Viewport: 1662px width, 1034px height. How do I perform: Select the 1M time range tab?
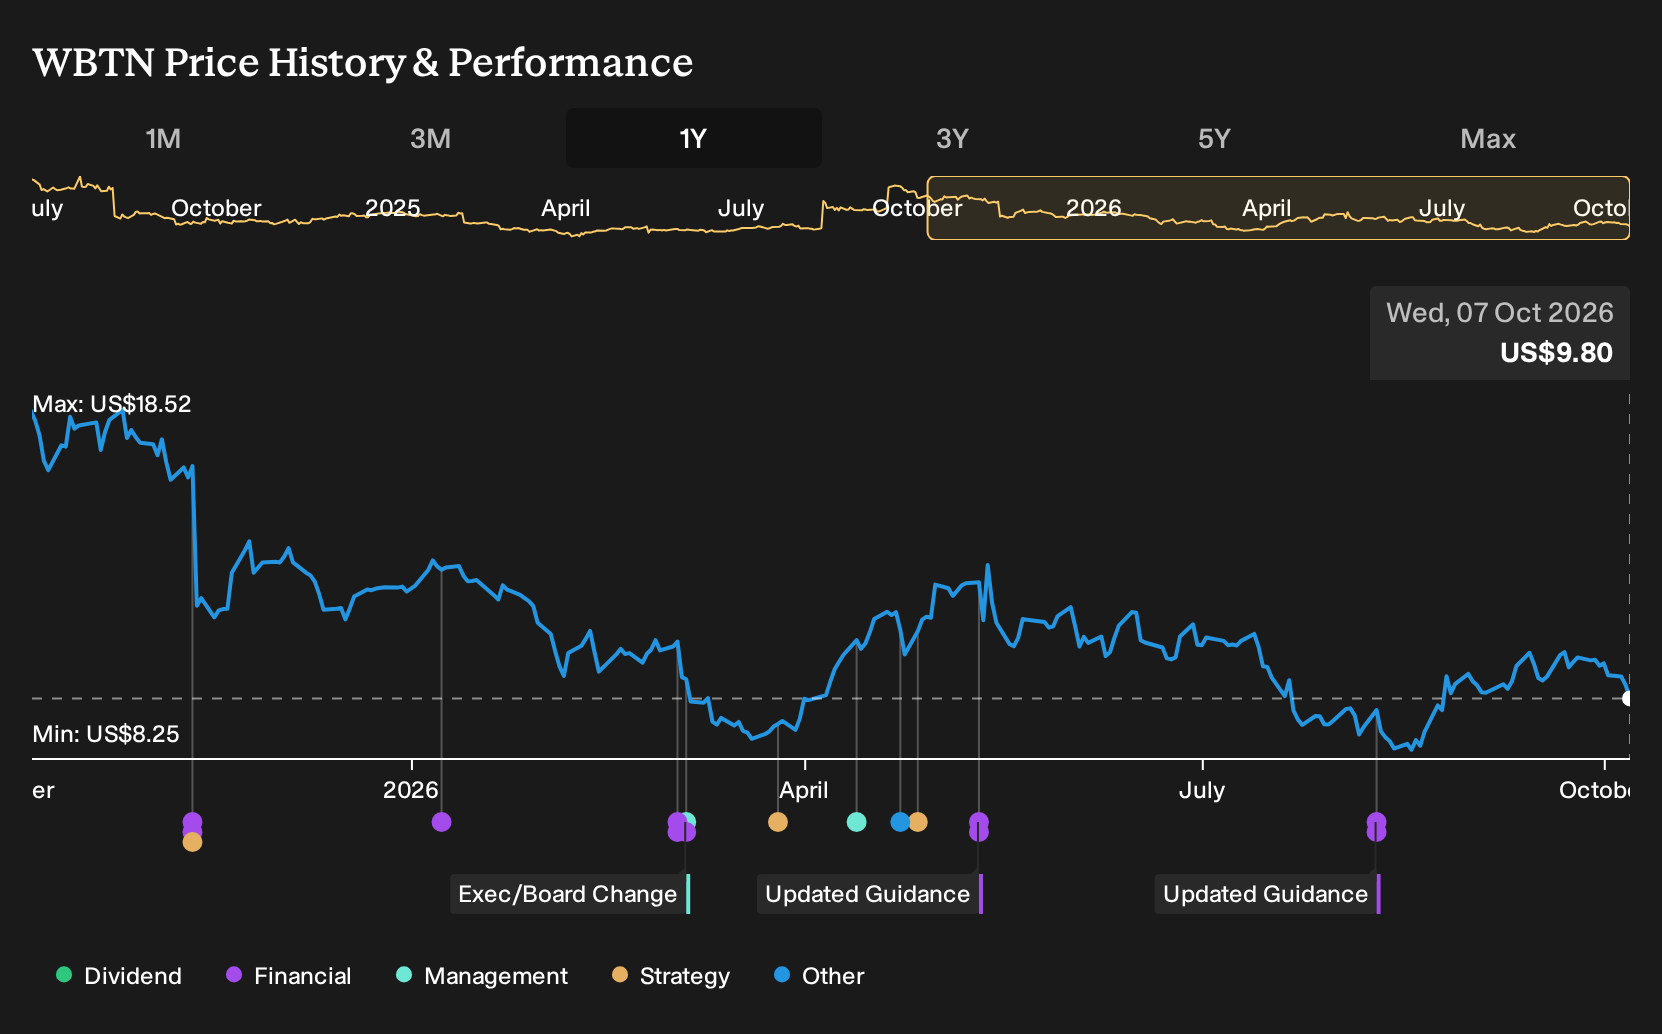click(x=163, y=138)
